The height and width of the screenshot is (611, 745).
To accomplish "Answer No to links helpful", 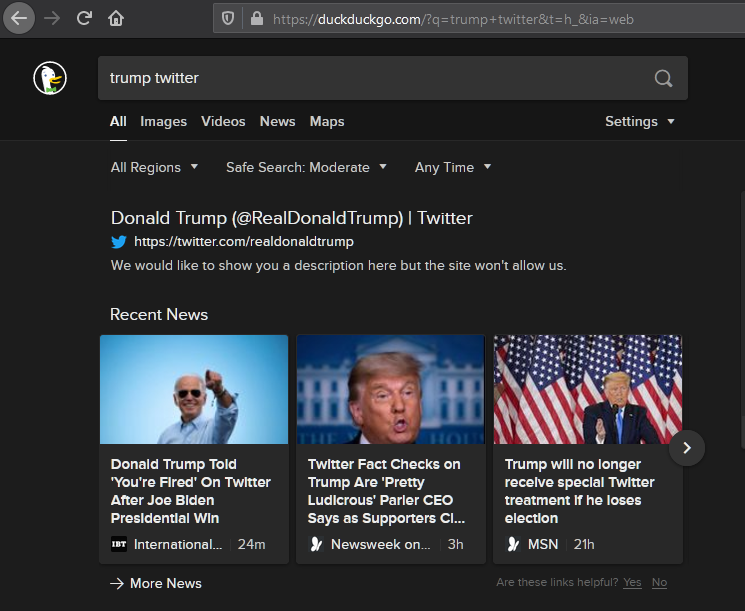I will pyautogui.click(x=659, y=582).
